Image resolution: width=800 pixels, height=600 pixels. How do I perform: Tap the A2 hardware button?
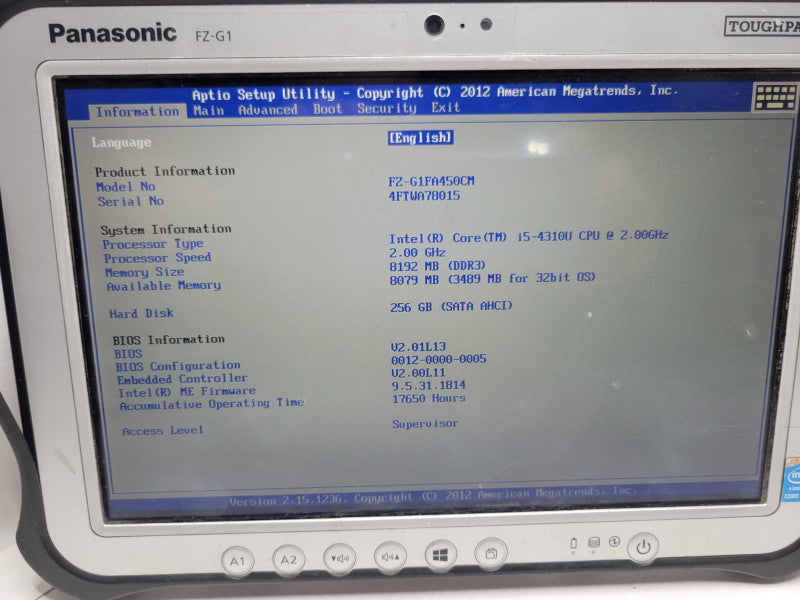point(288,560)
